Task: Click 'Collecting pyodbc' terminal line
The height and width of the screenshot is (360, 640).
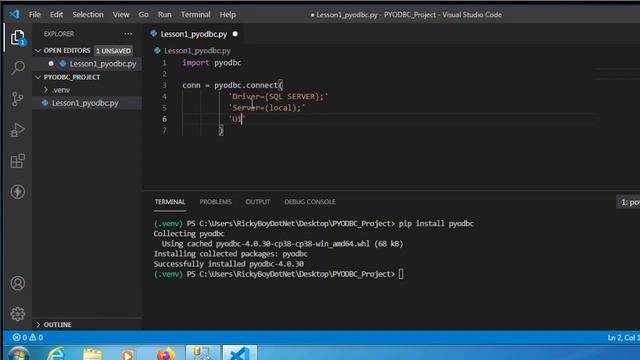Action: click(189, 234)
